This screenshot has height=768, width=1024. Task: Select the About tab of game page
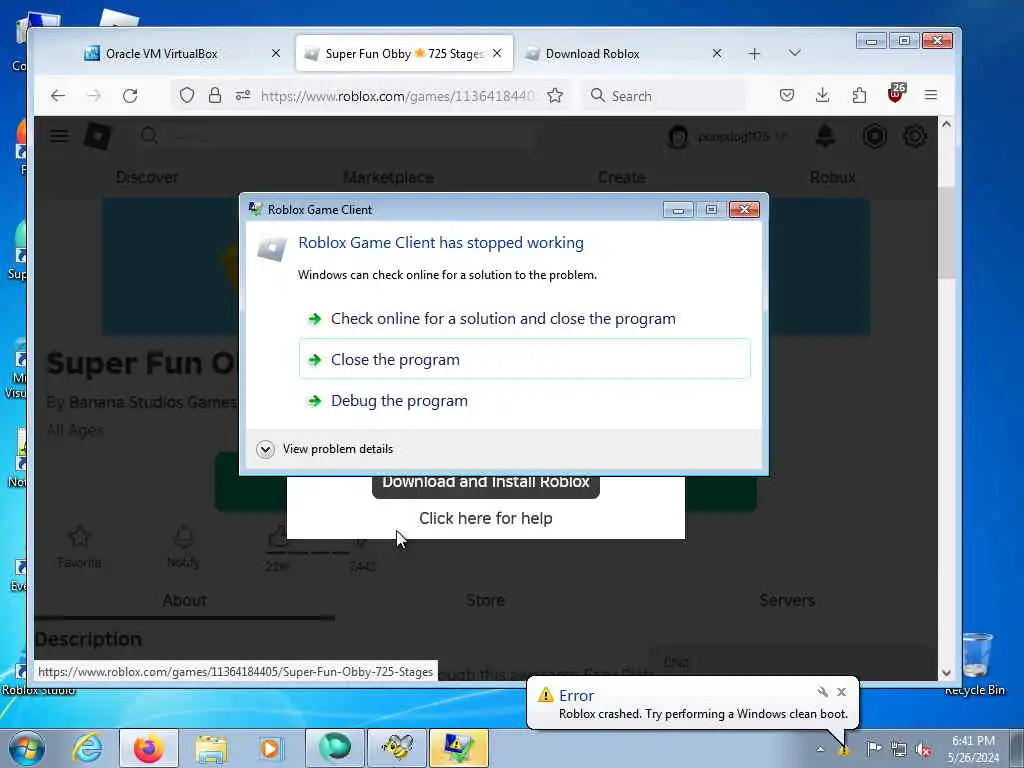coord(185,600)
